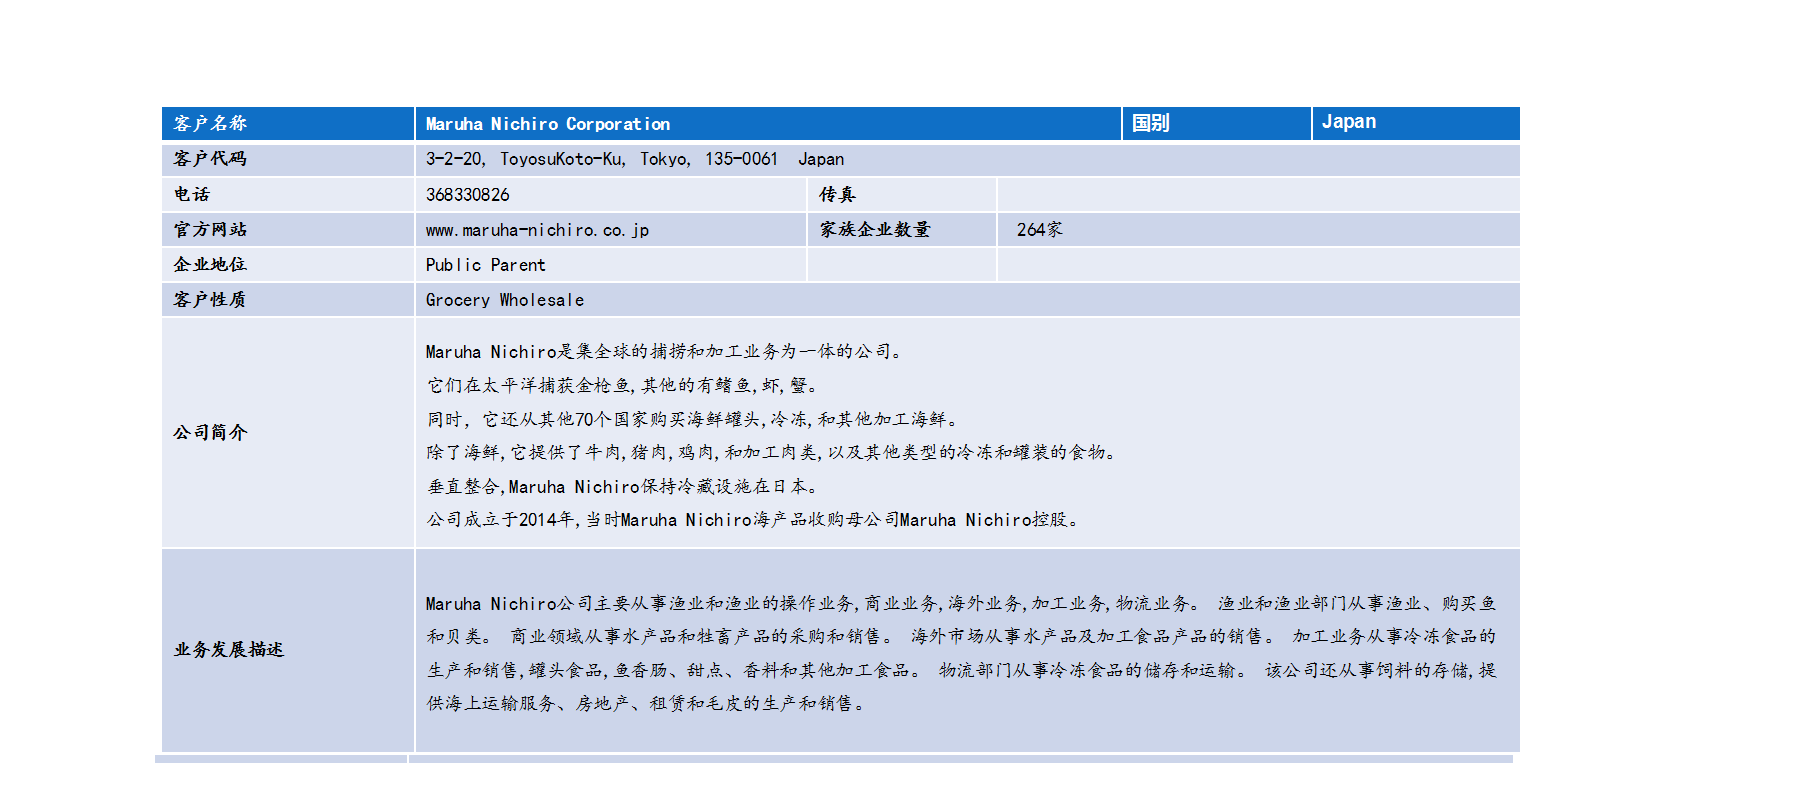Image resolution: width=1794 pixels, height=802 pixels.
Task: Click the 业务发展描述 label
Action: pos(229,649)
